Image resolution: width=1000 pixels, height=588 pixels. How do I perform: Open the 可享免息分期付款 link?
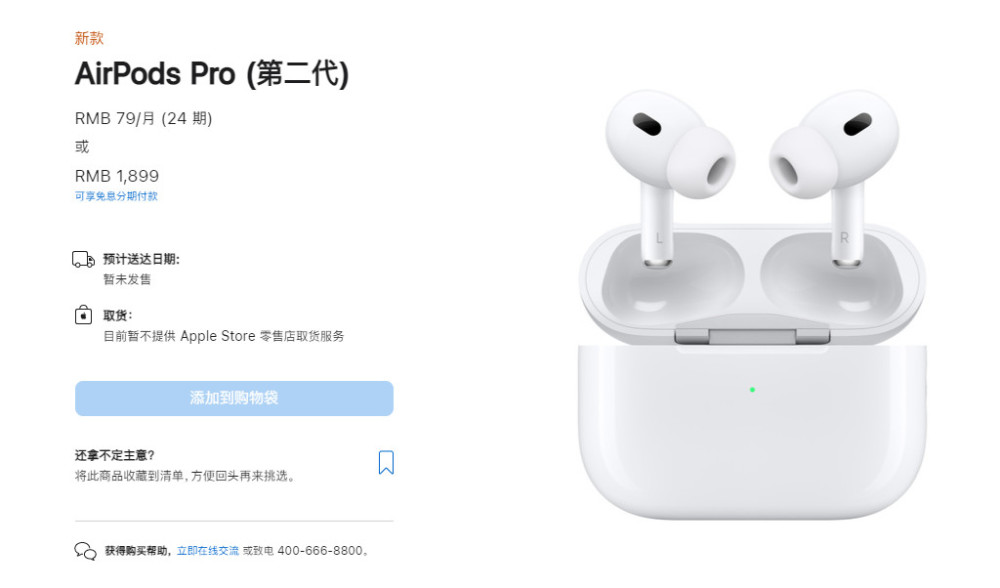[x=116, y=196]
